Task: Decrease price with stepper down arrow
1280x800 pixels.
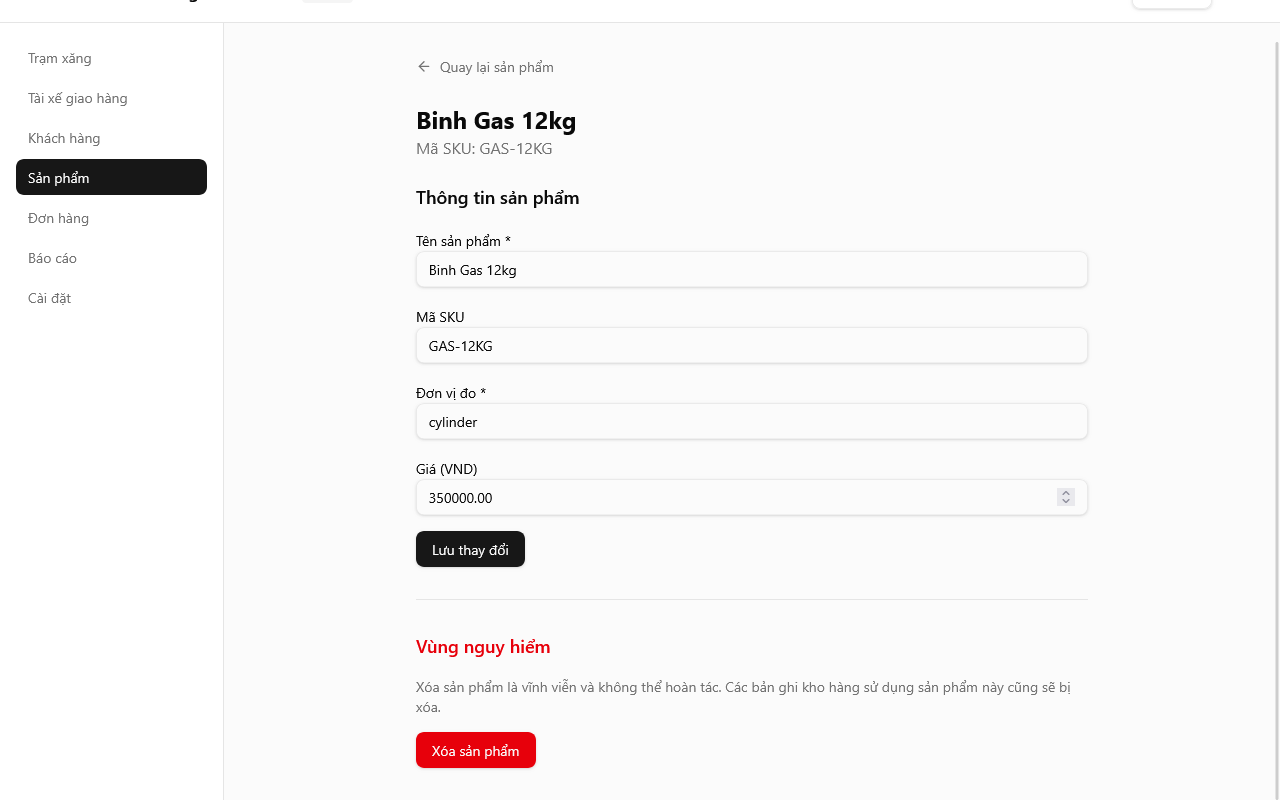Action: [x=1066, y=502]
